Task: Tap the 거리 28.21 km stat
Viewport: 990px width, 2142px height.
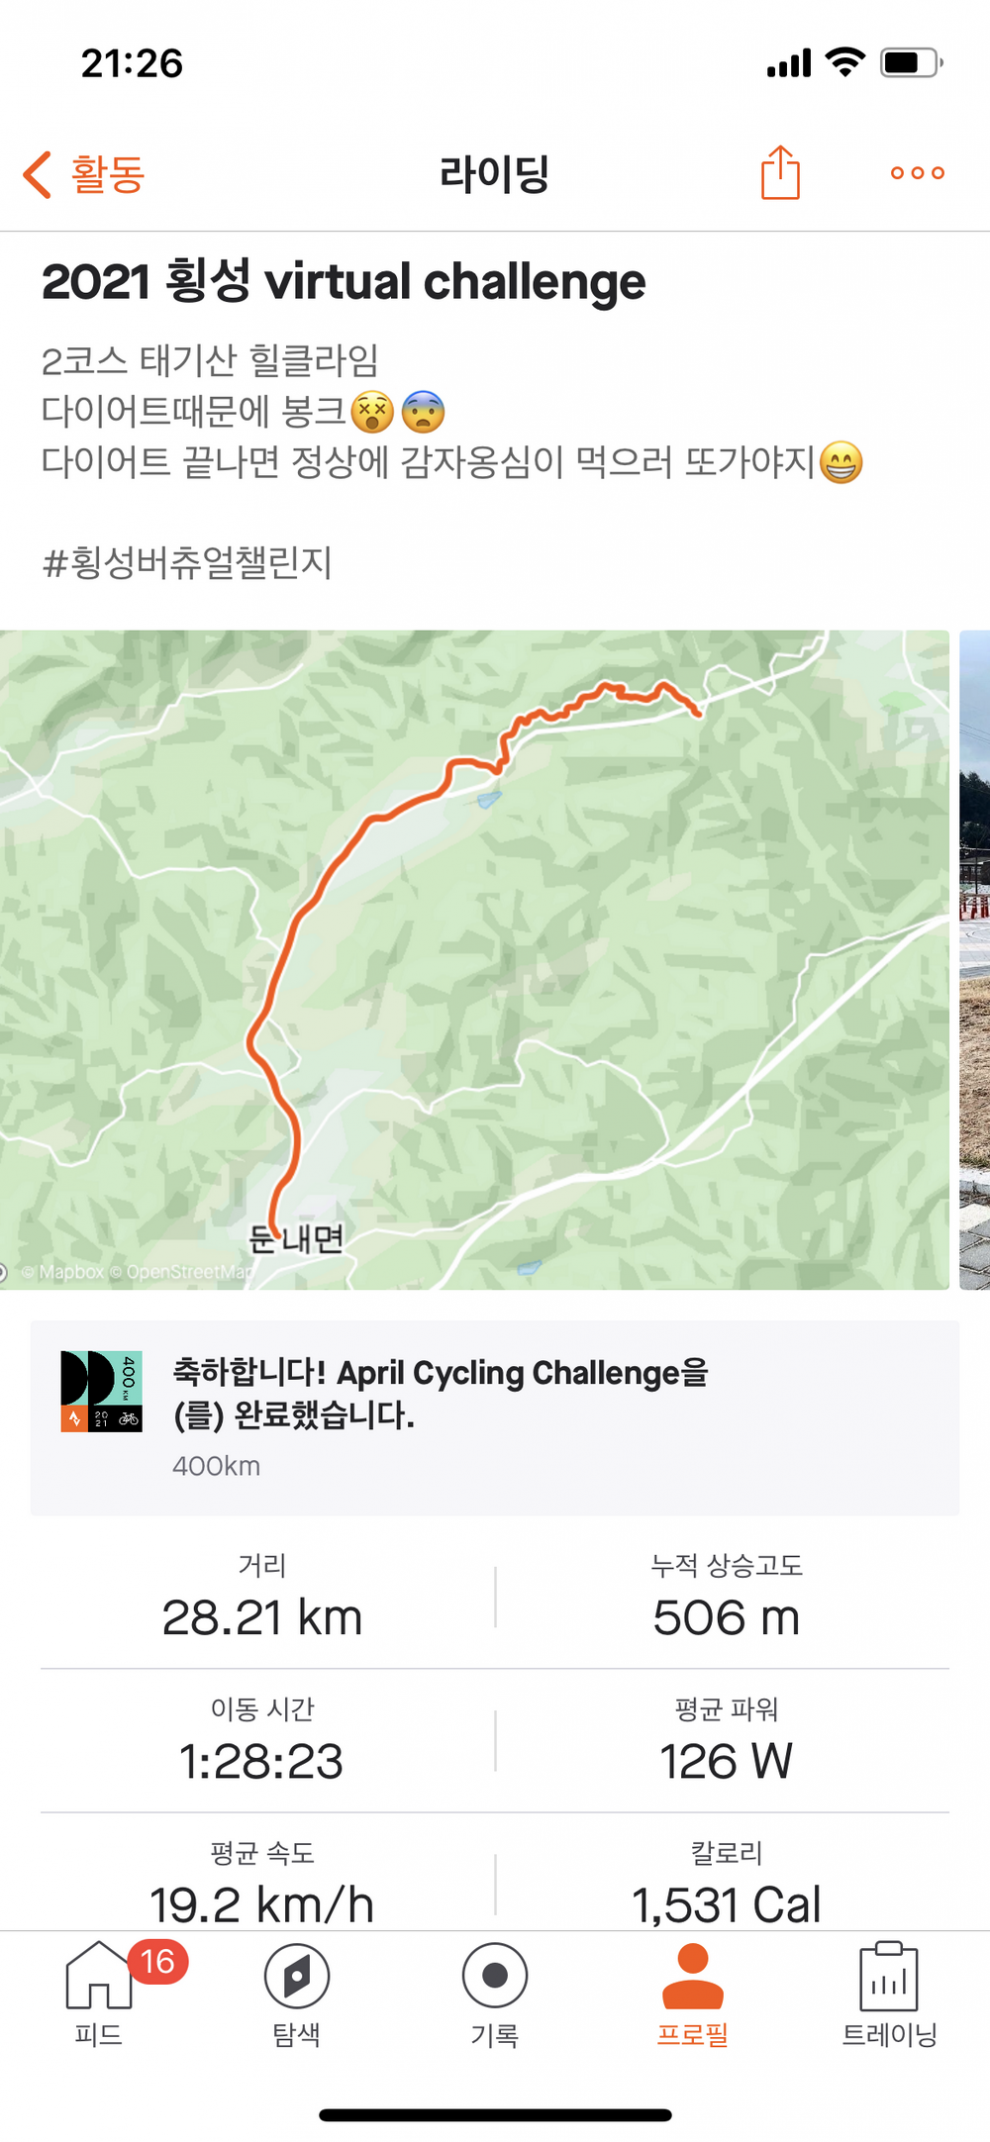Action: [262, 1598]
